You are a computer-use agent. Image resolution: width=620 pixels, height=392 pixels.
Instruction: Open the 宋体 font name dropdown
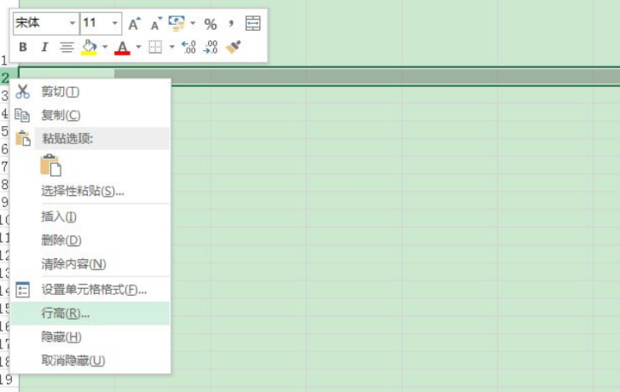[72, 23]
